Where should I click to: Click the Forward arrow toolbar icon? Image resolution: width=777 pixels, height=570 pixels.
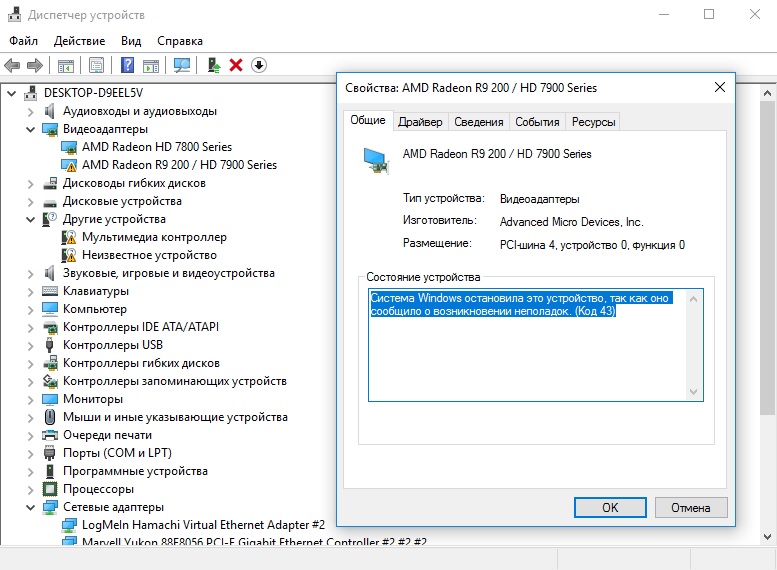tap(35, 65)
